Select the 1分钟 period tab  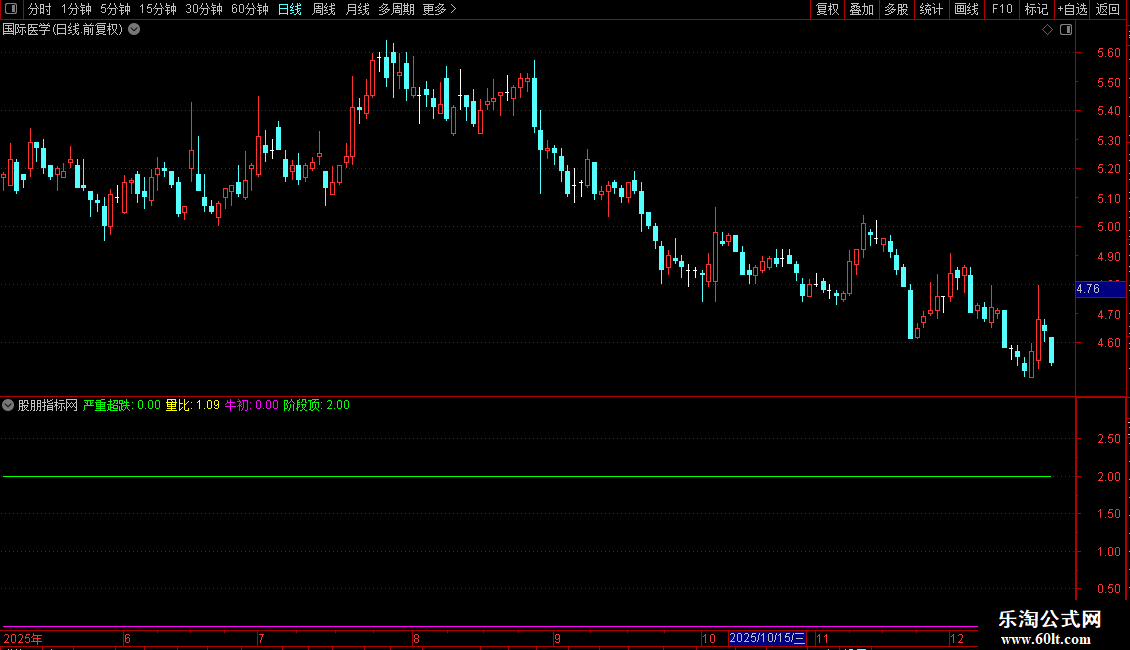[x=76, y=9]
